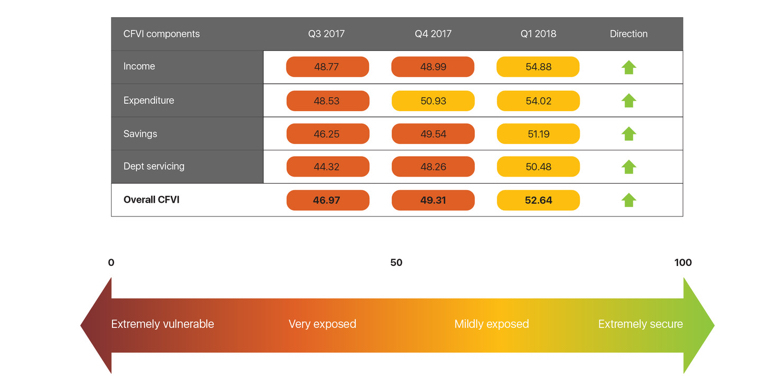Click the Expenditure row label
This screenshot has width=768, height=384.
pos(148,100)
